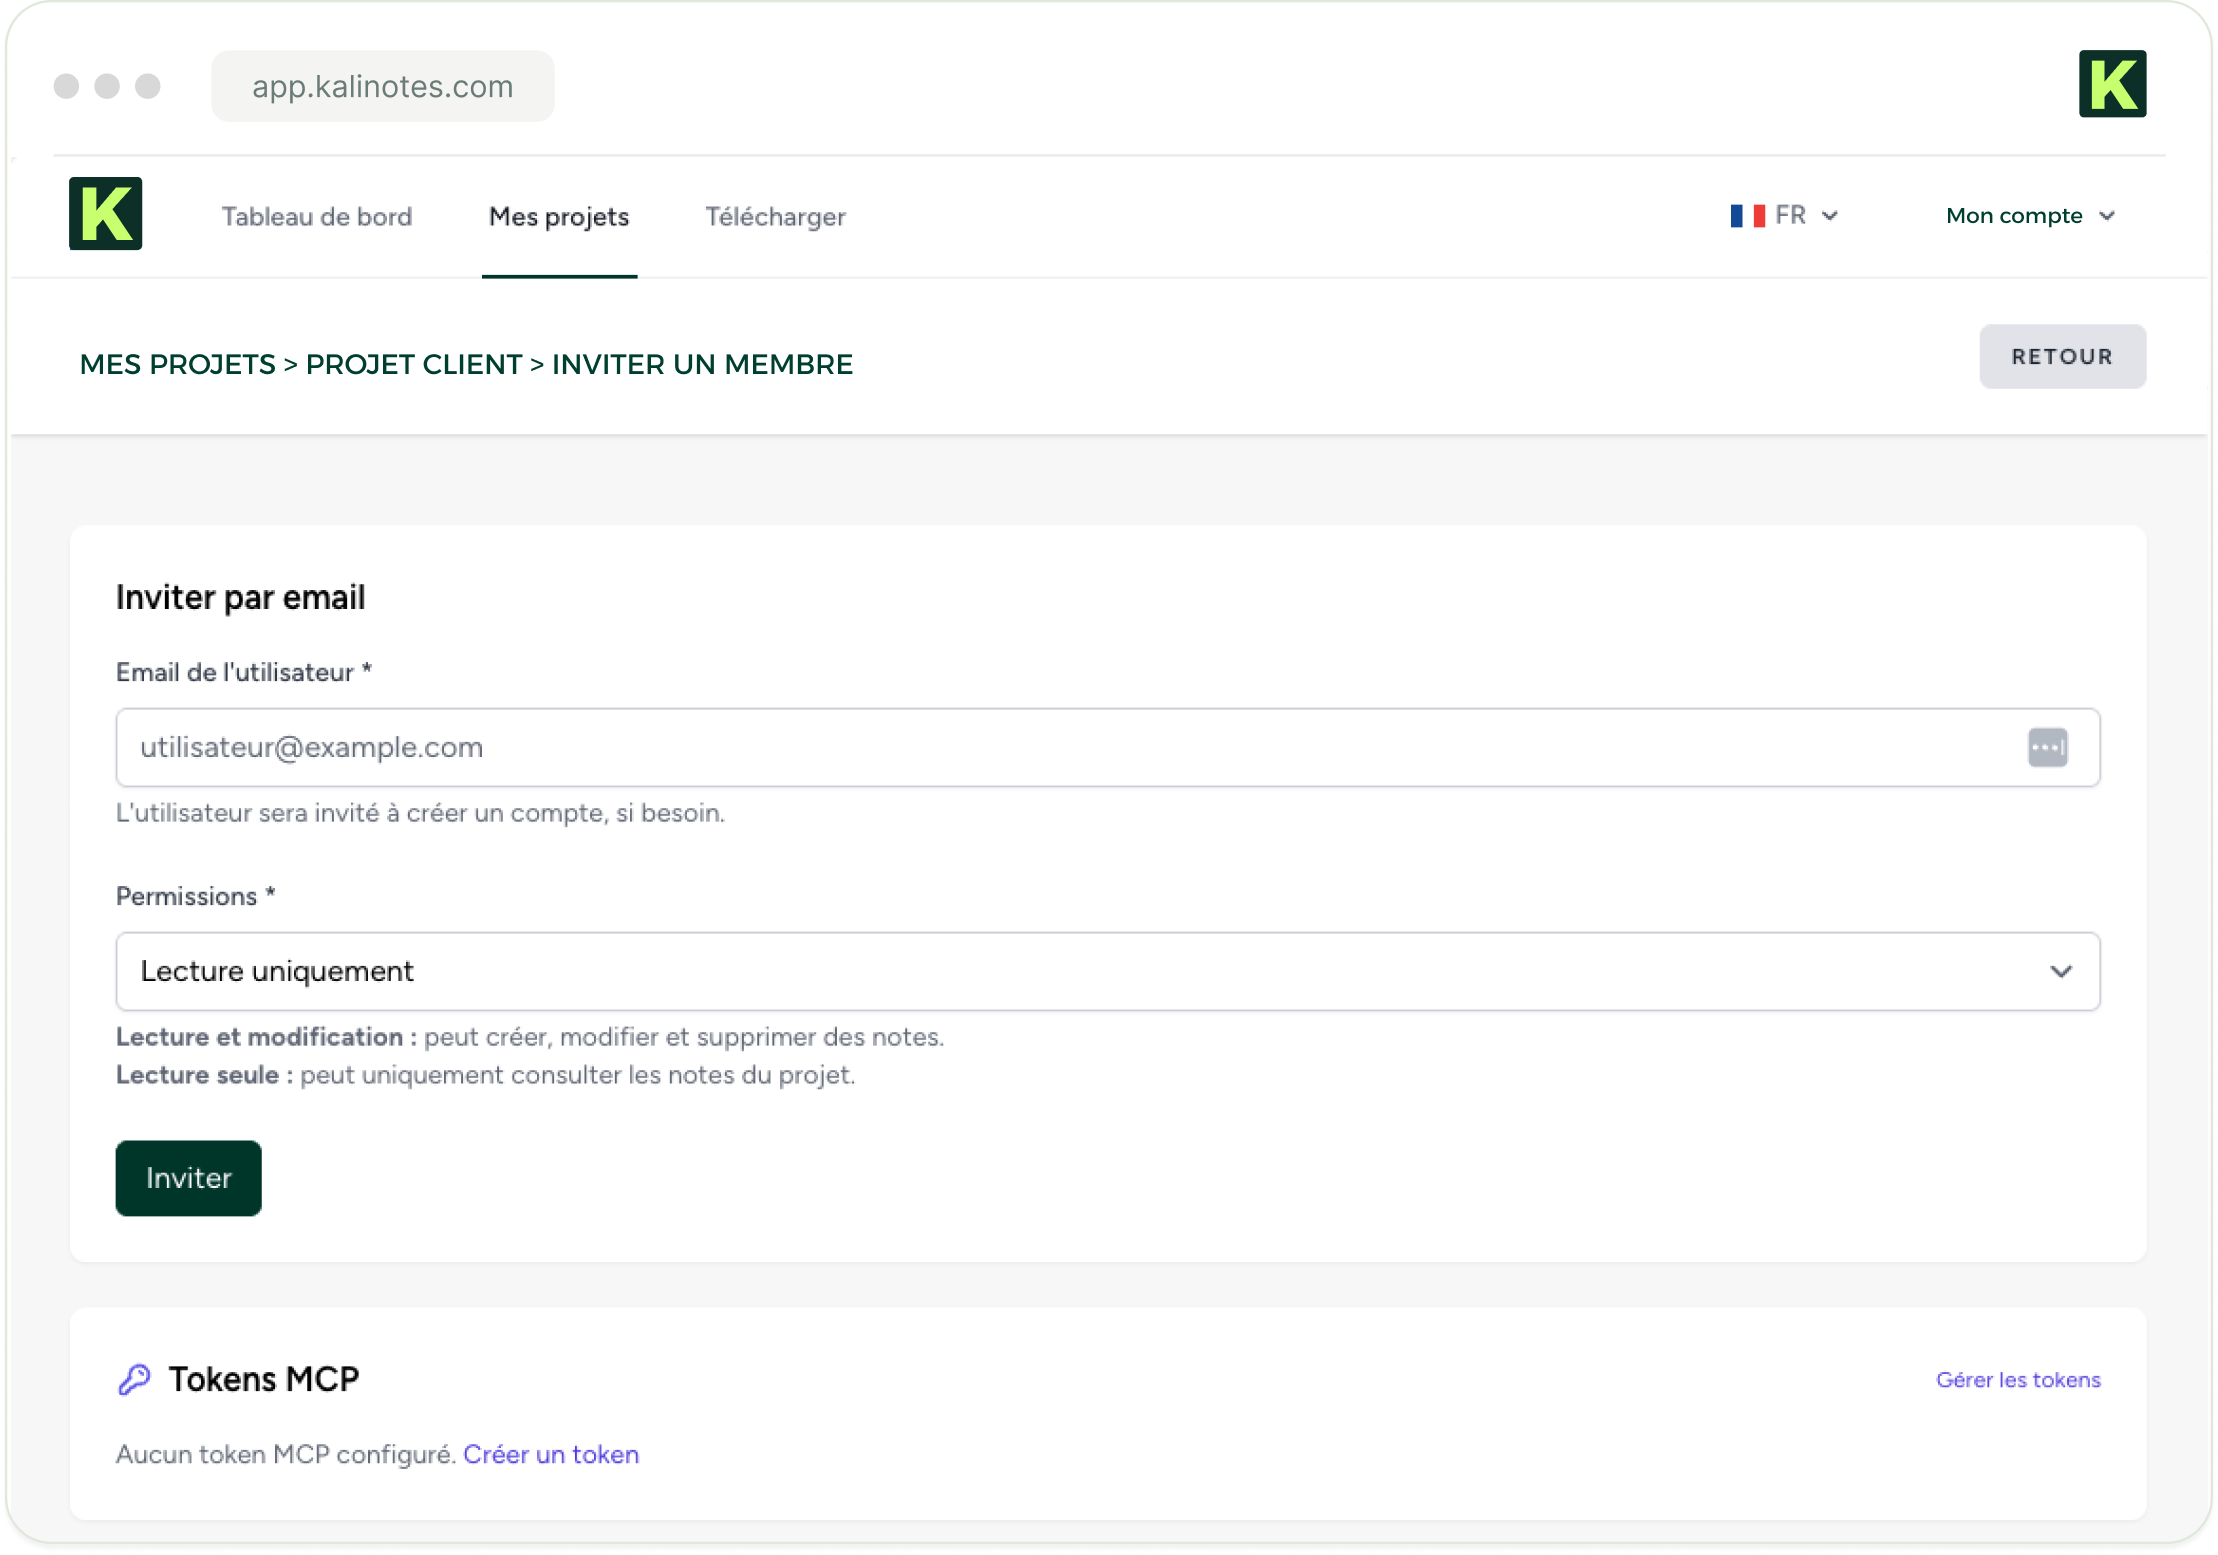
Task: Open the Télécharger tab
Action: tap(775, 217)
